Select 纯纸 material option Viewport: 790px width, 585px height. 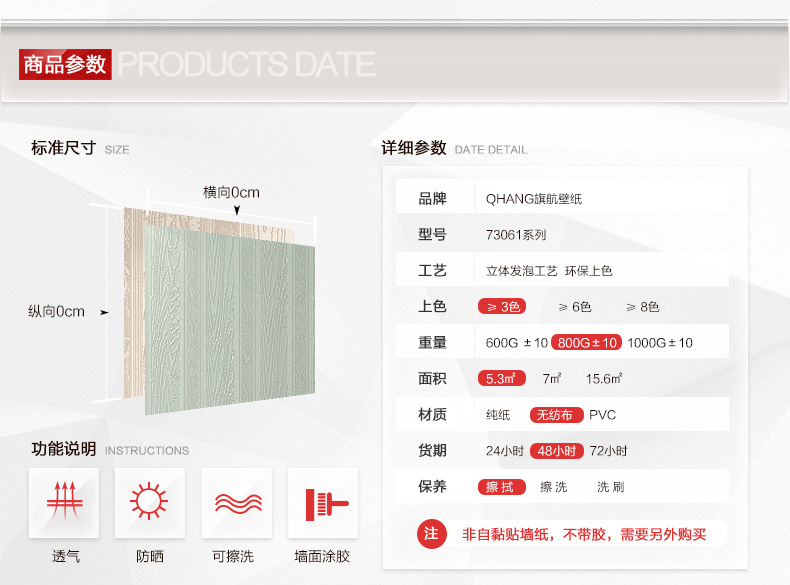(498, 415)
